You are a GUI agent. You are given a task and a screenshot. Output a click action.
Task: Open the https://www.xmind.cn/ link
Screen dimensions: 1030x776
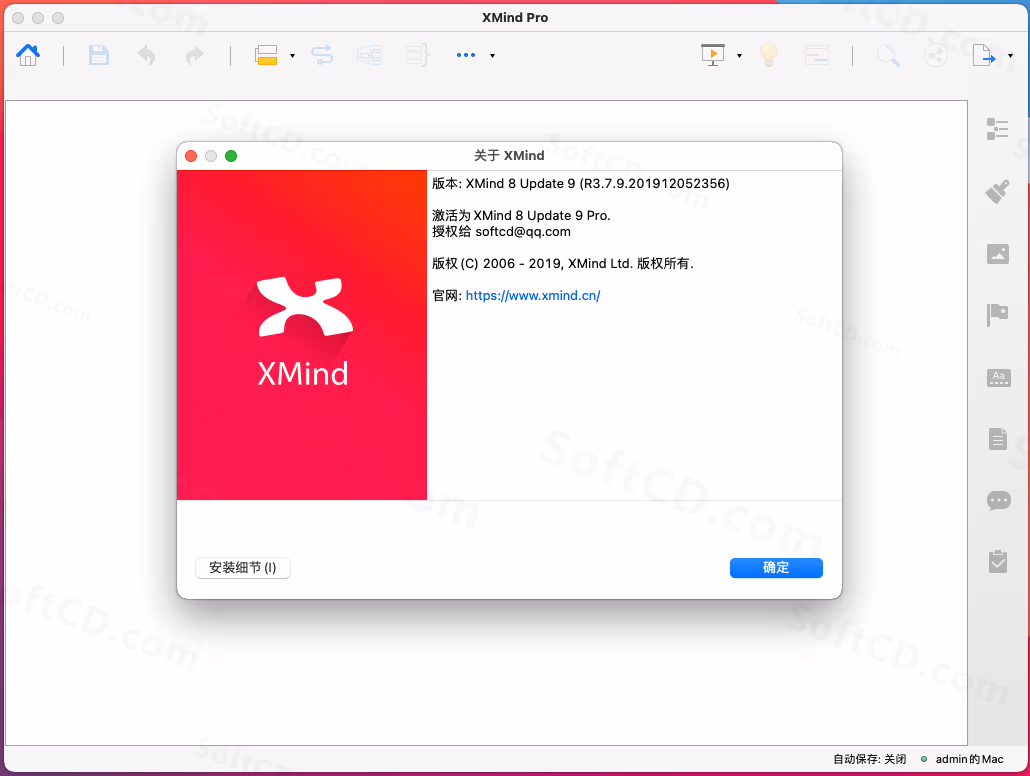pos(533,296)
